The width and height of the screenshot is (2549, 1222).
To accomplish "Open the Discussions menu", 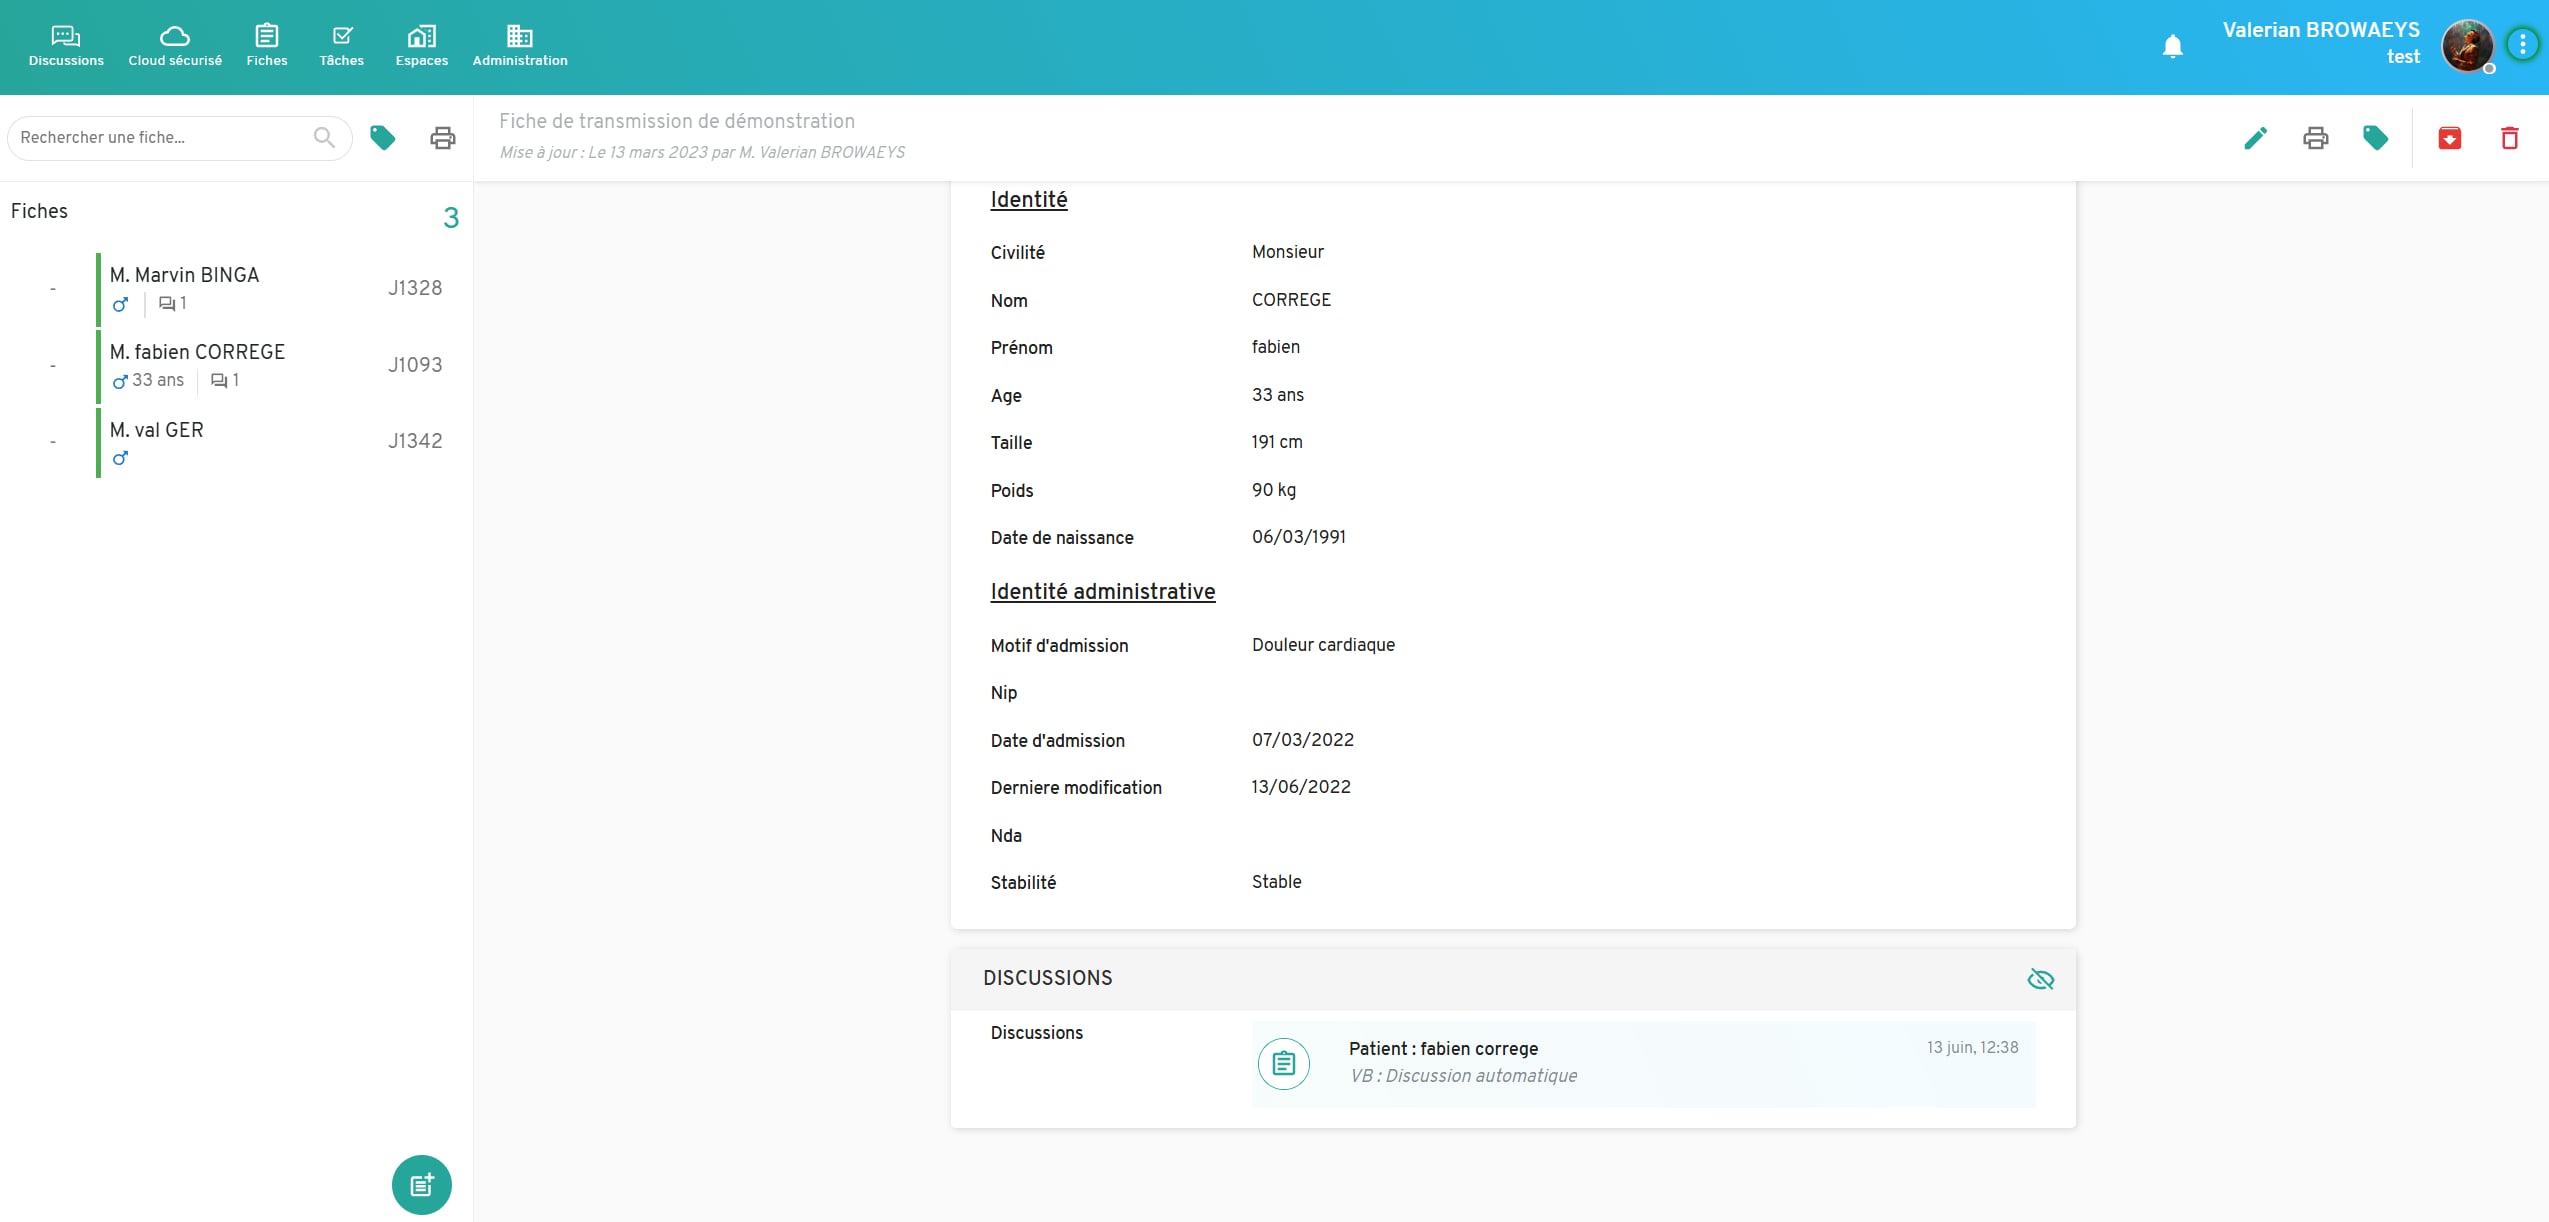I will click(66, 46).
